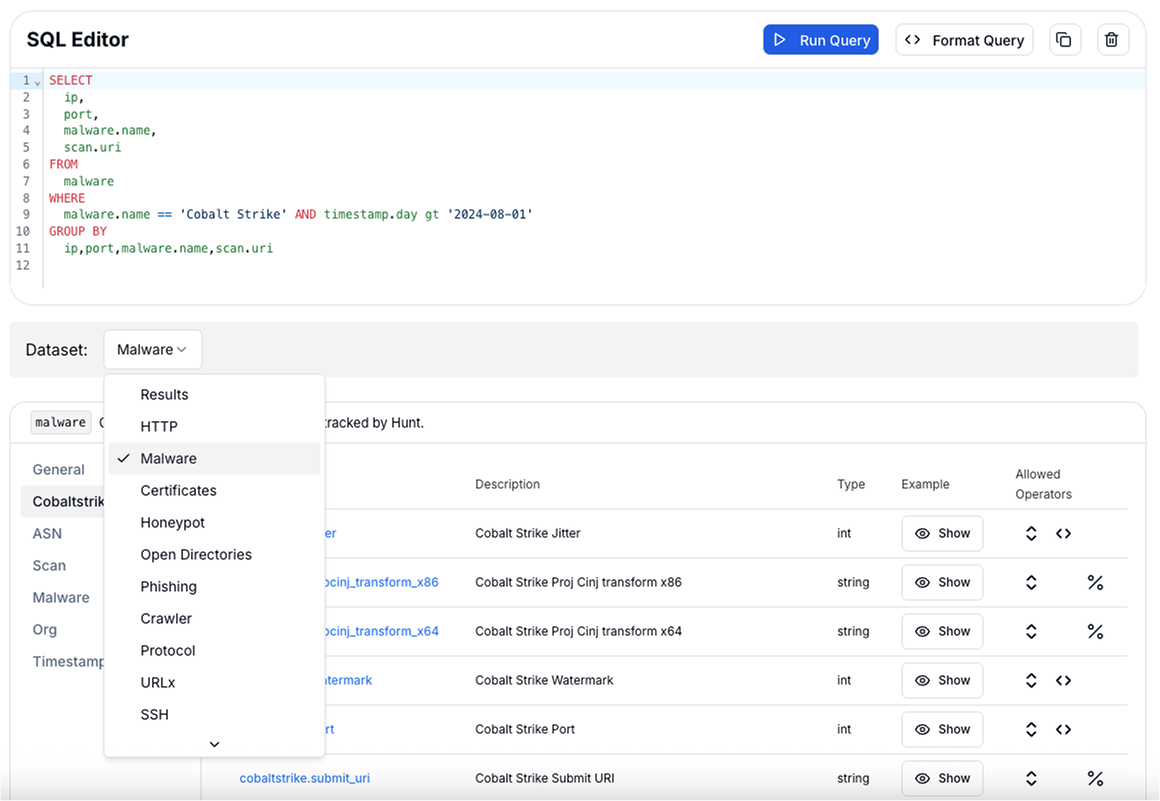Viewport: 1160px width, 801px height.
Task: Click sort arrows icon in Proj Cinj transform x64 row
Action: click(x=1031, y=631)
